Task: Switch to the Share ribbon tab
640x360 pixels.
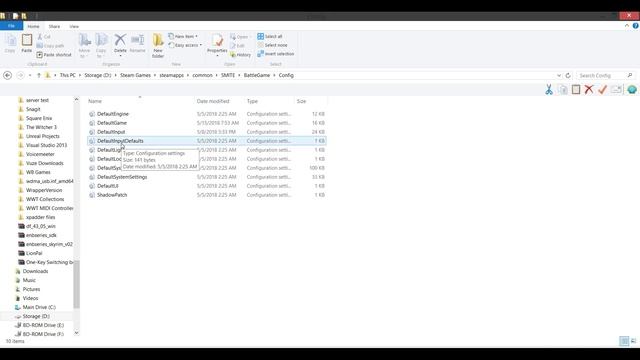Action: (54, 27)
